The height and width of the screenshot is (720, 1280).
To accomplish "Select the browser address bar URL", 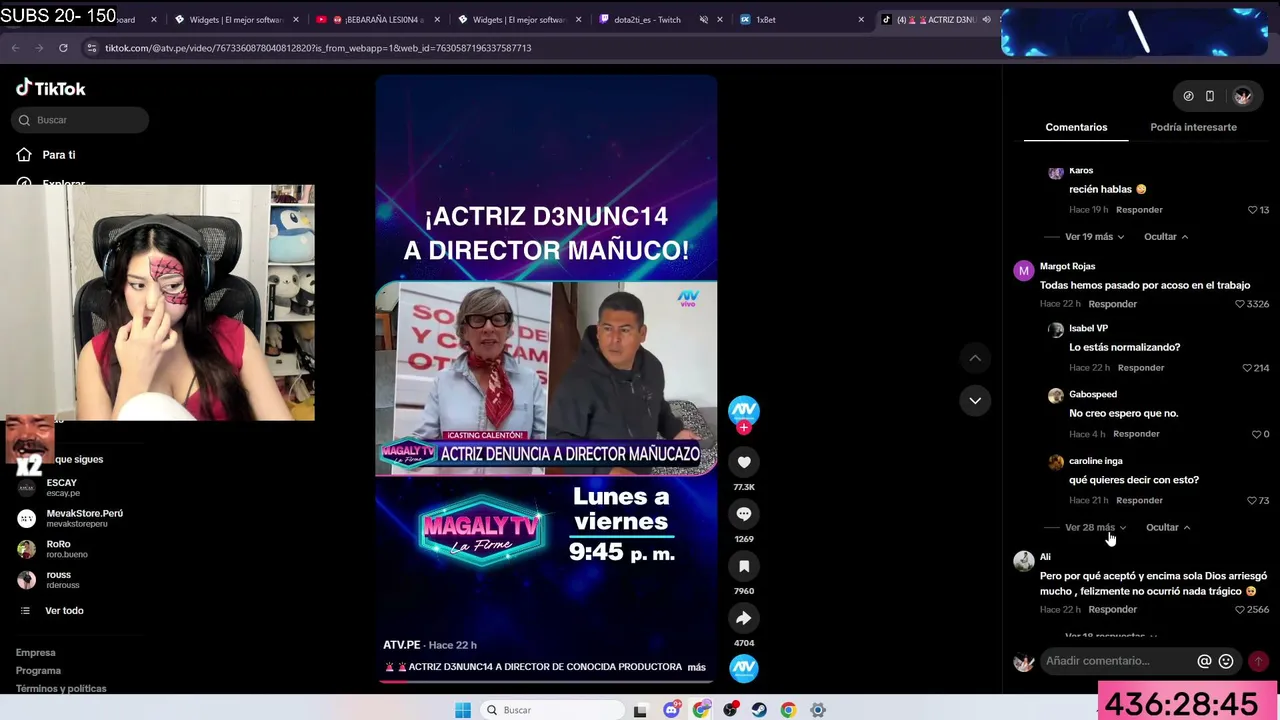I will (318, 48).
